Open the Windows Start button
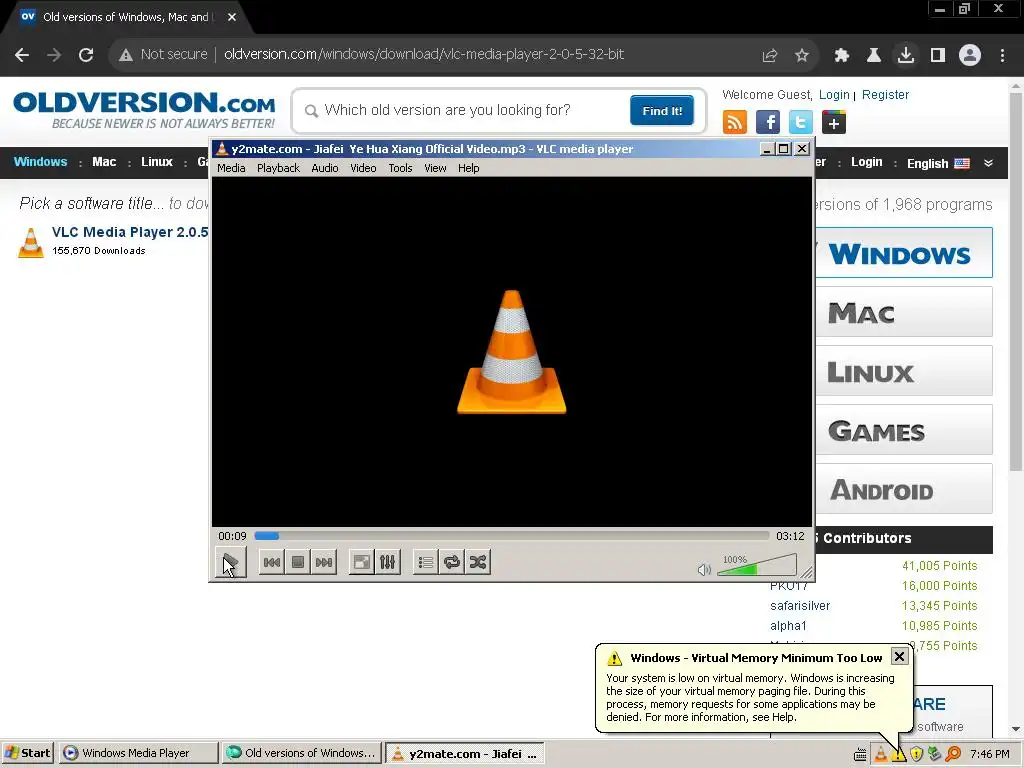1024x768 pixels. (27, 753)
